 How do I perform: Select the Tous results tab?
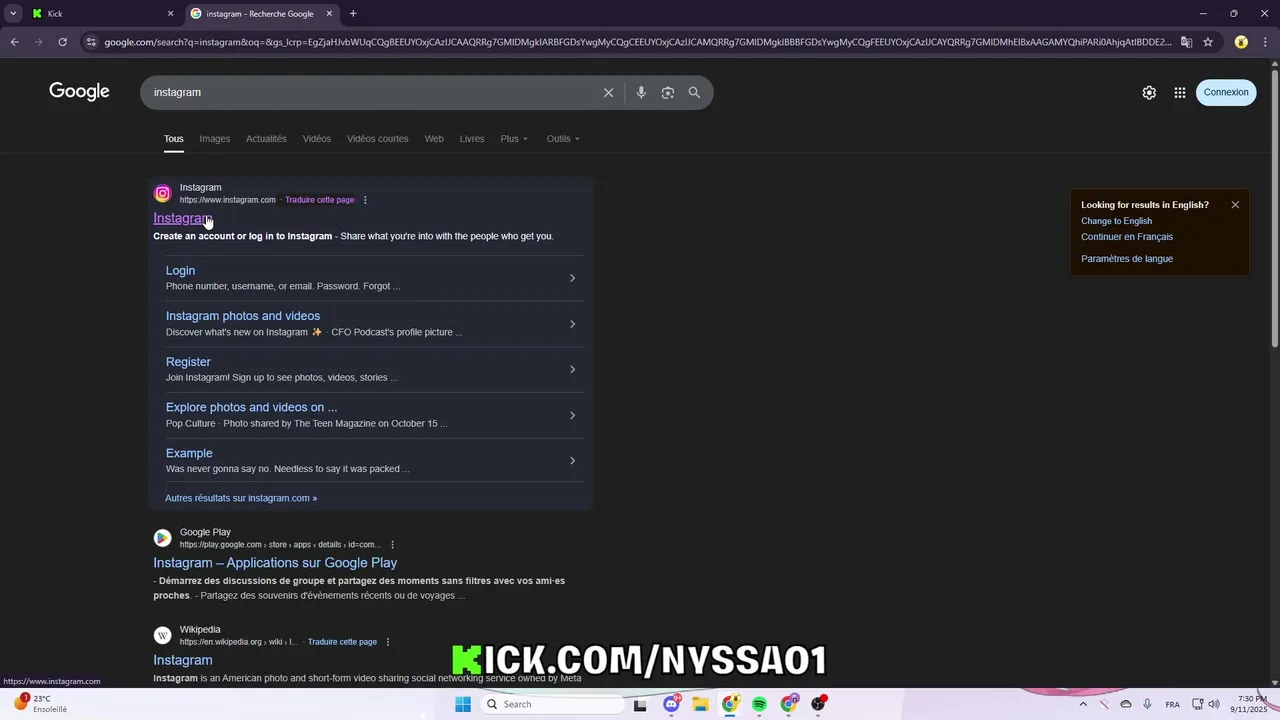pos(174,139)
